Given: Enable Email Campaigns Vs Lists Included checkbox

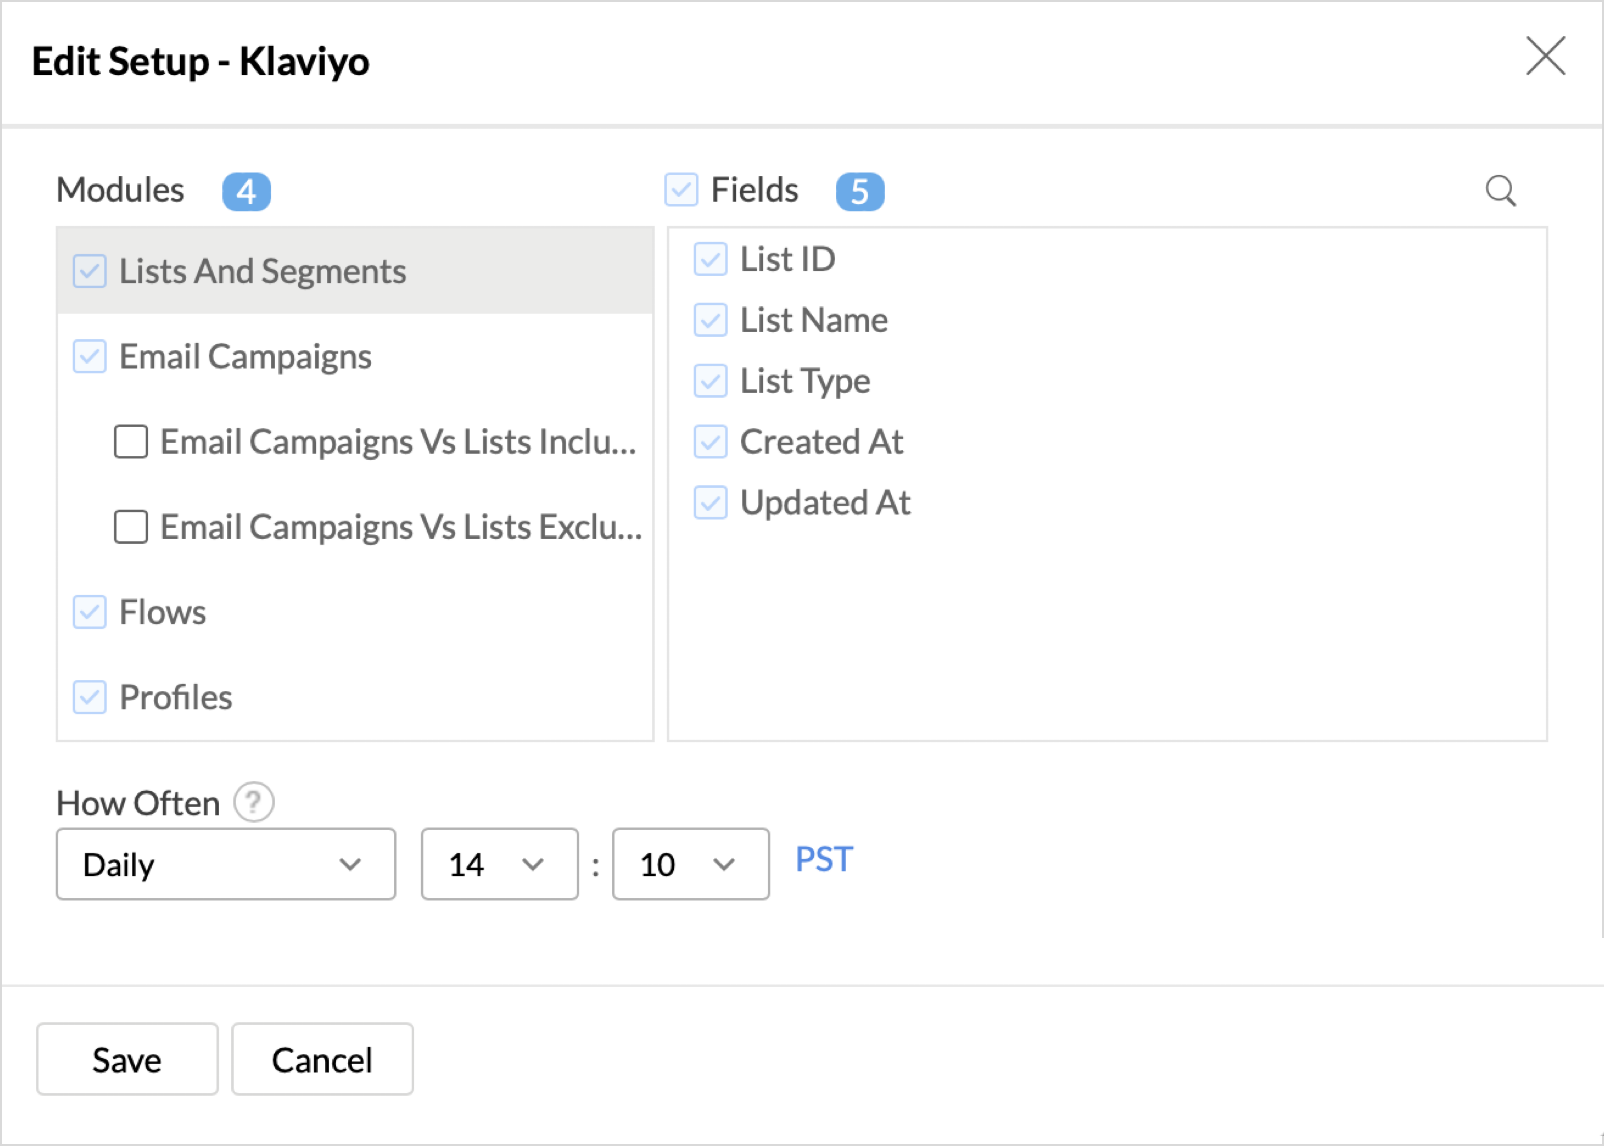Looking at the screenshot, I should pyautogui.click(x=131, y=441).
